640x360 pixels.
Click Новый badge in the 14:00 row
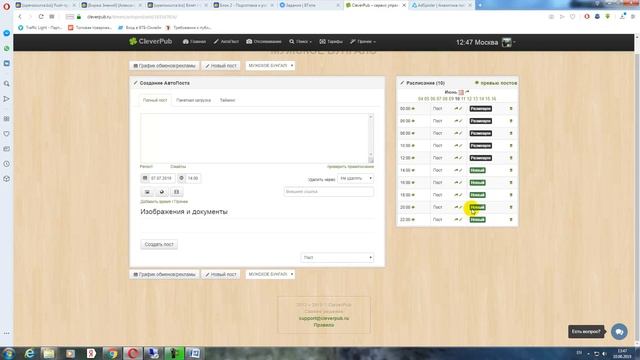click(477, 170)
